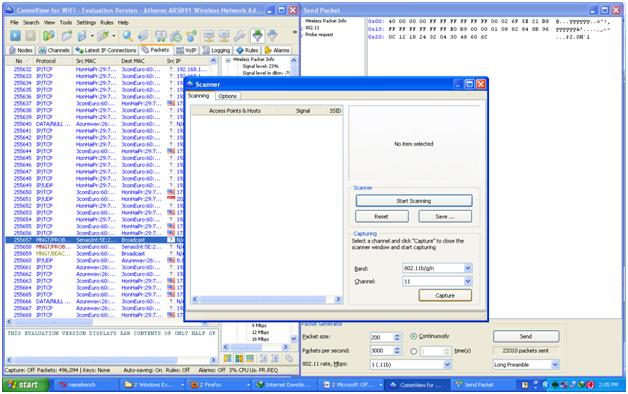
Task: Open the Band dropdown in Scanner
Action: coord(467,268)
